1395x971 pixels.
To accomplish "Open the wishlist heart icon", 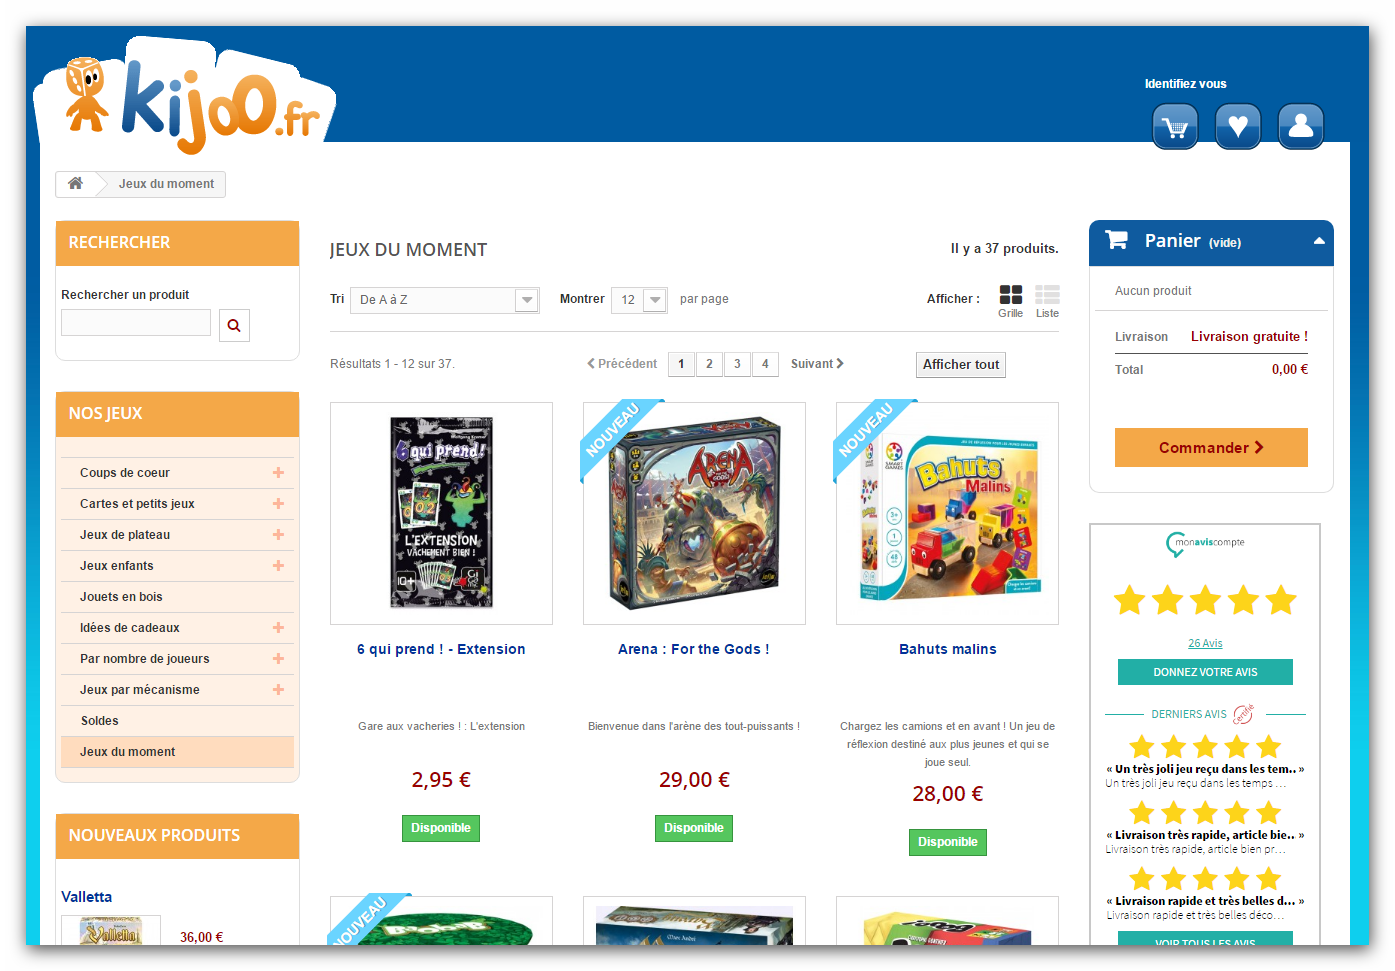I will 1238,127.
